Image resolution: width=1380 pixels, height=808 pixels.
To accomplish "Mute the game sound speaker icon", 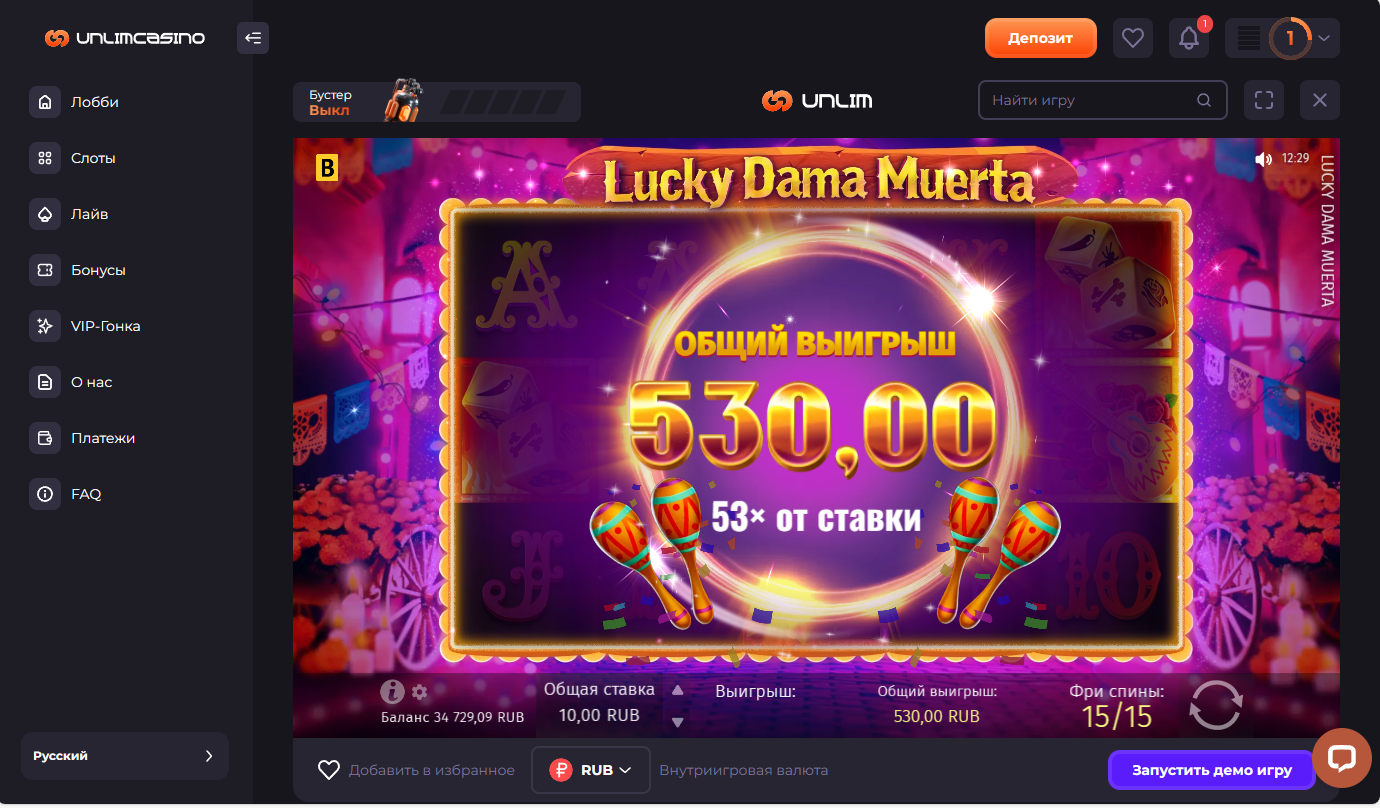I will (x=1264, y=159).
